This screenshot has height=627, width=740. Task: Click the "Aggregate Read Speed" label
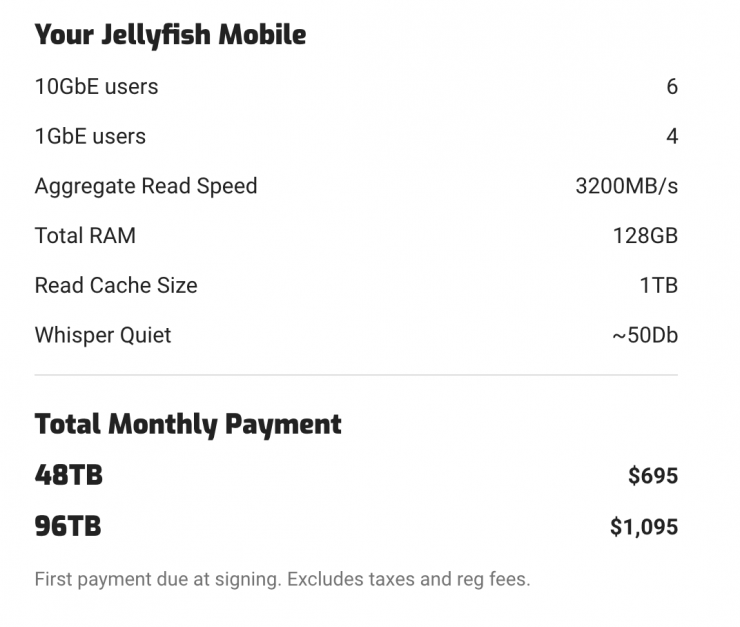pos(146,186)
